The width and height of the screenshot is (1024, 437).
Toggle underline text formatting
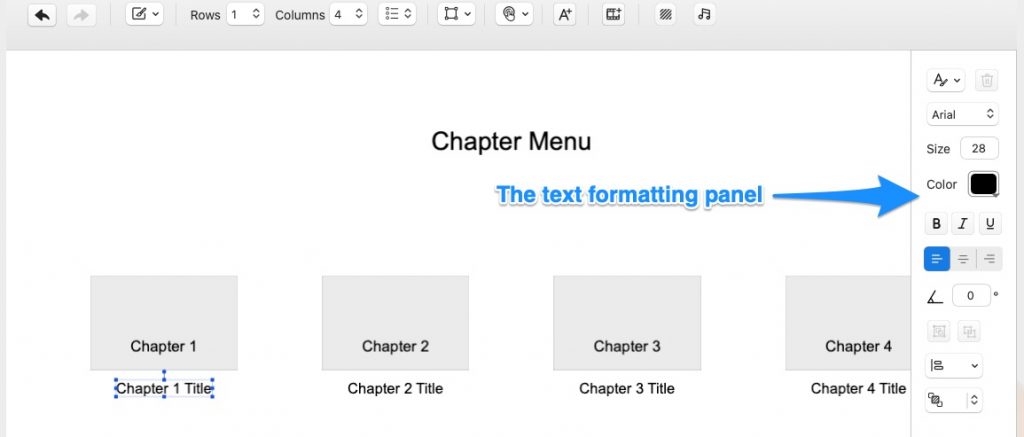990,224
